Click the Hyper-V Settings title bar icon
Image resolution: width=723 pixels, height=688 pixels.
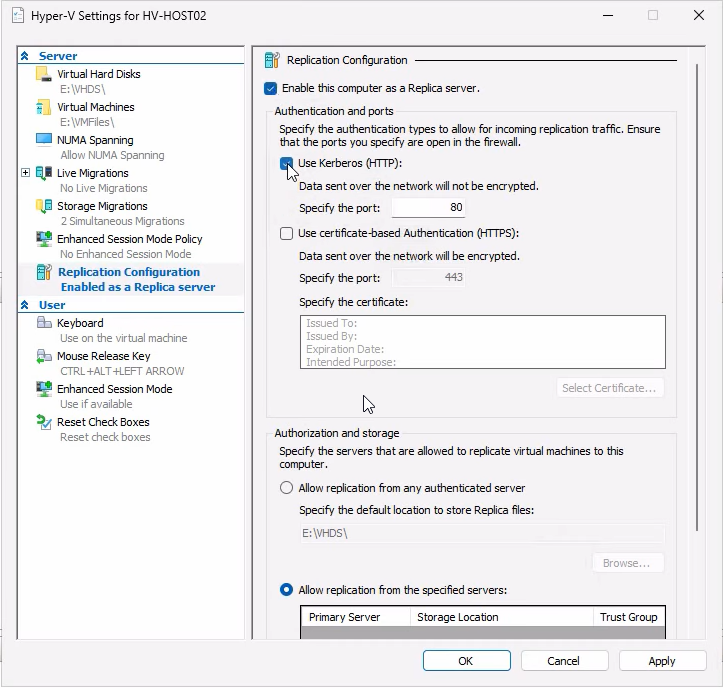click(18, 16)
